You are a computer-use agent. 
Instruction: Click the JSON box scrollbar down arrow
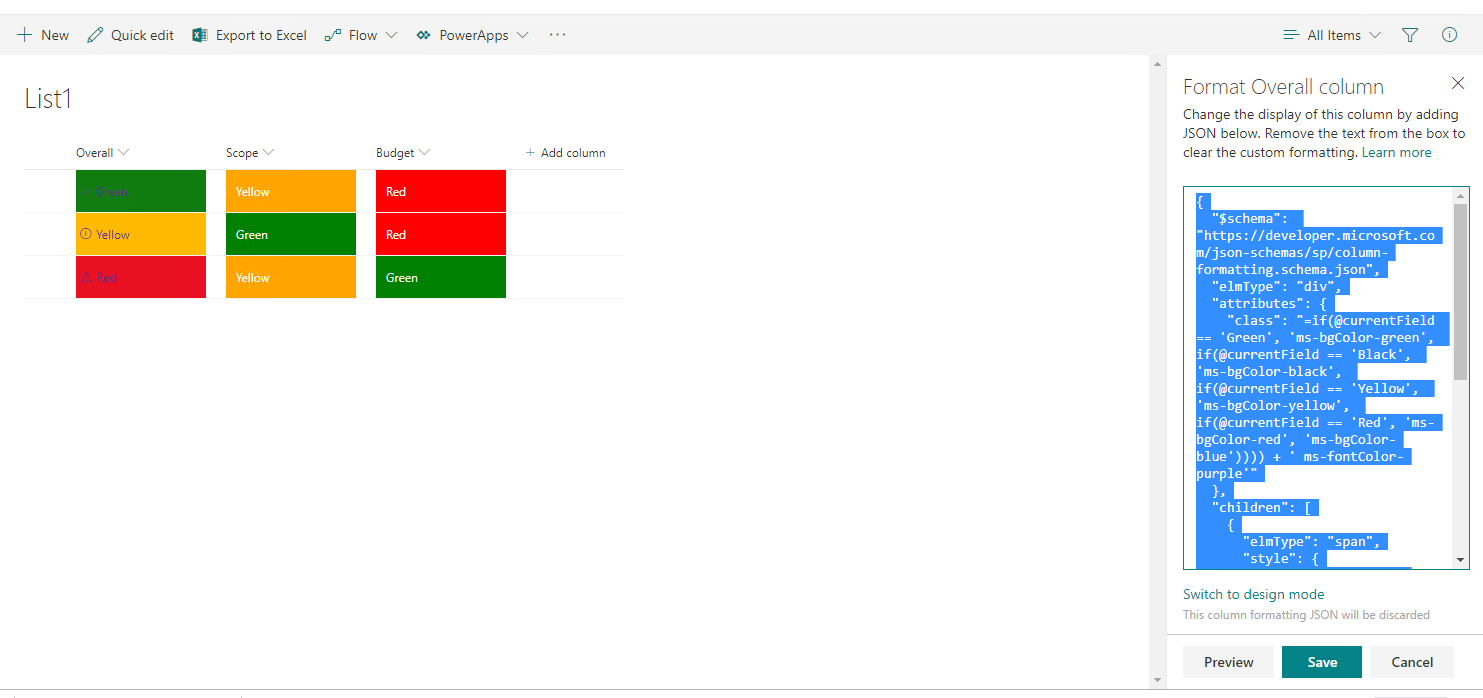click(x=1461, y=560)
